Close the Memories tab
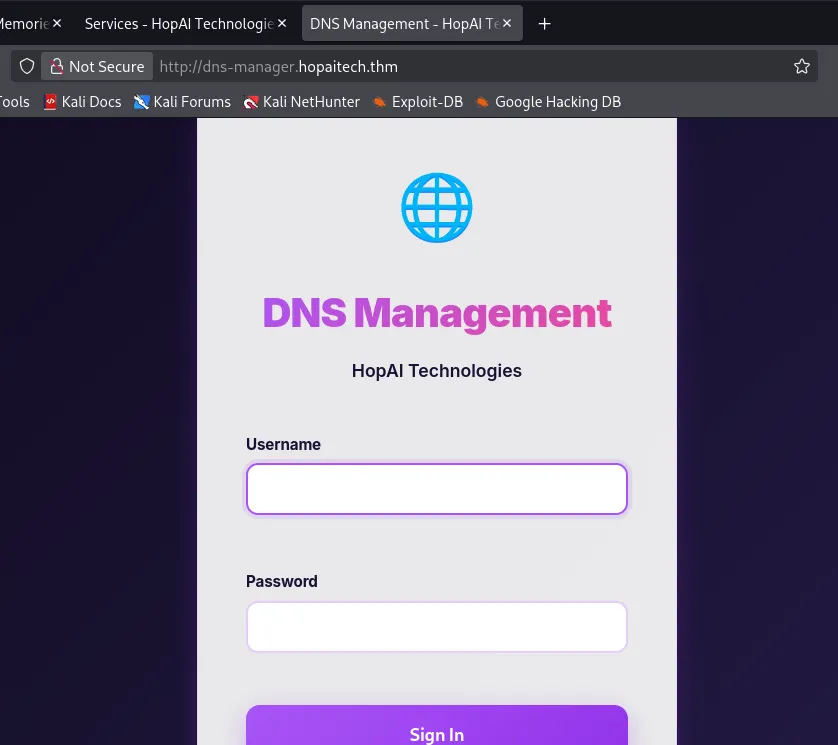 [56, 24]
